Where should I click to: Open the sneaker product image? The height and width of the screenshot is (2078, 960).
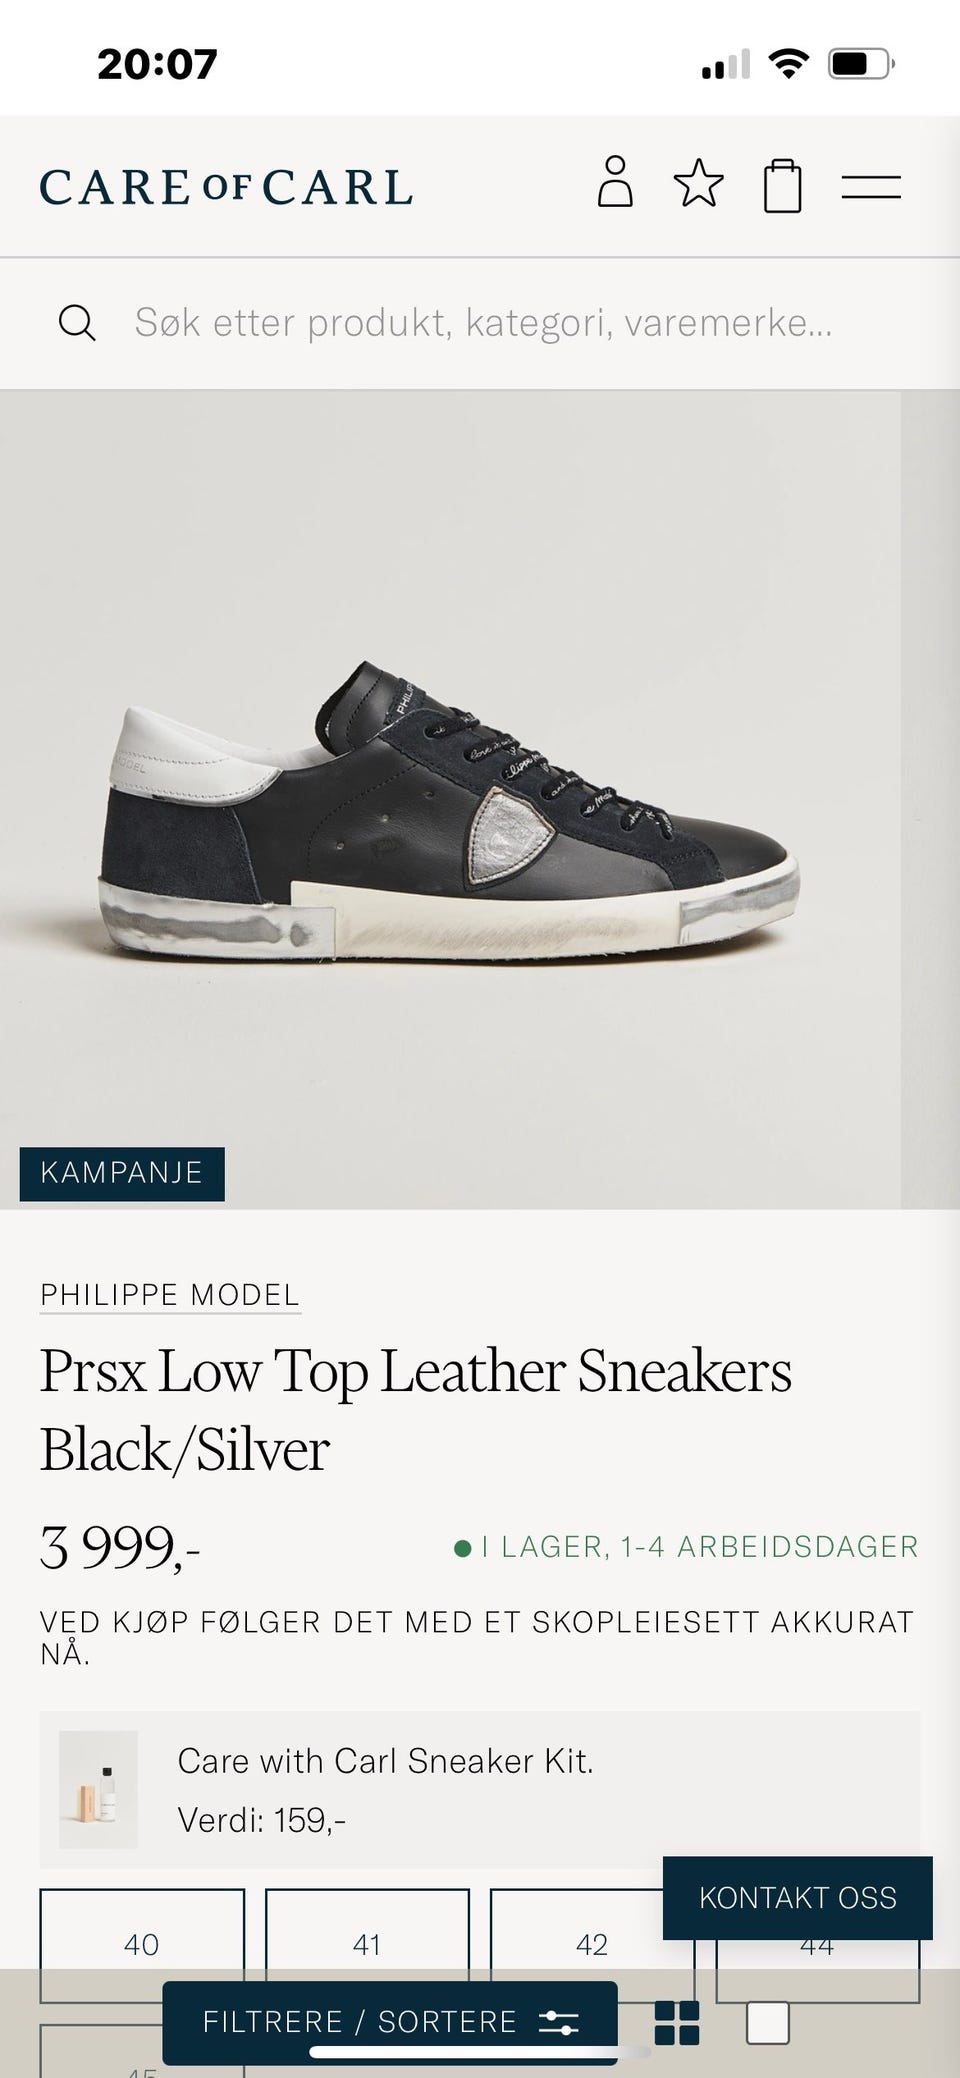[450, 800]
